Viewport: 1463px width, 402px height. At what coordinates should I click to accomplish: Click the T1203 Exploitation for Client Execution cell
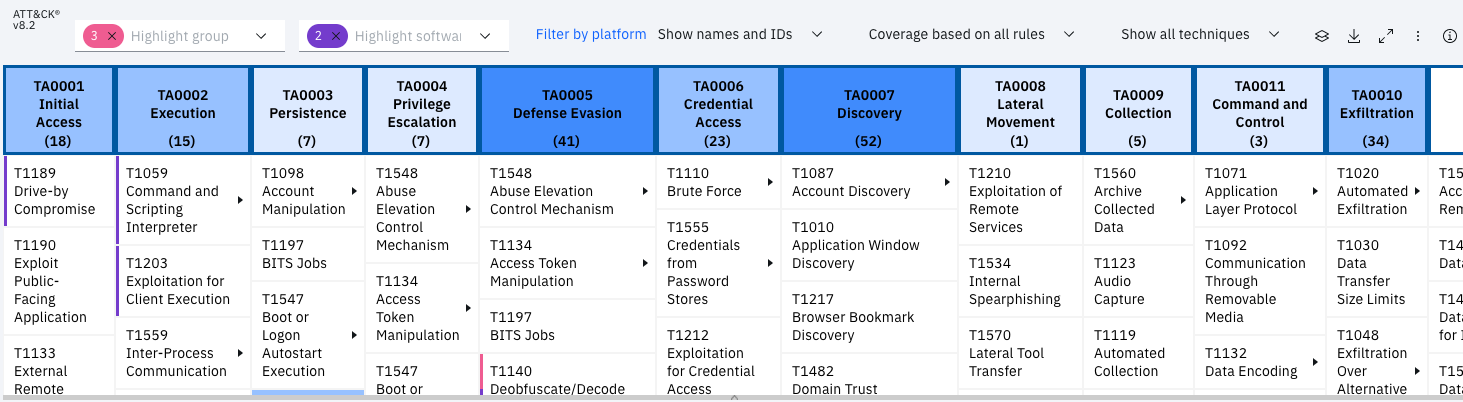click(182, 281)
